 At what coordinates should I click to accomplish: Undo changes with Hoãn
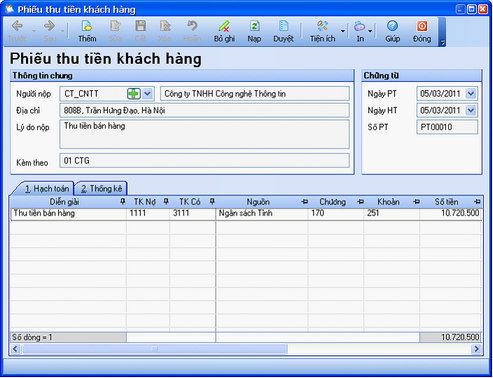pos(192,31)
